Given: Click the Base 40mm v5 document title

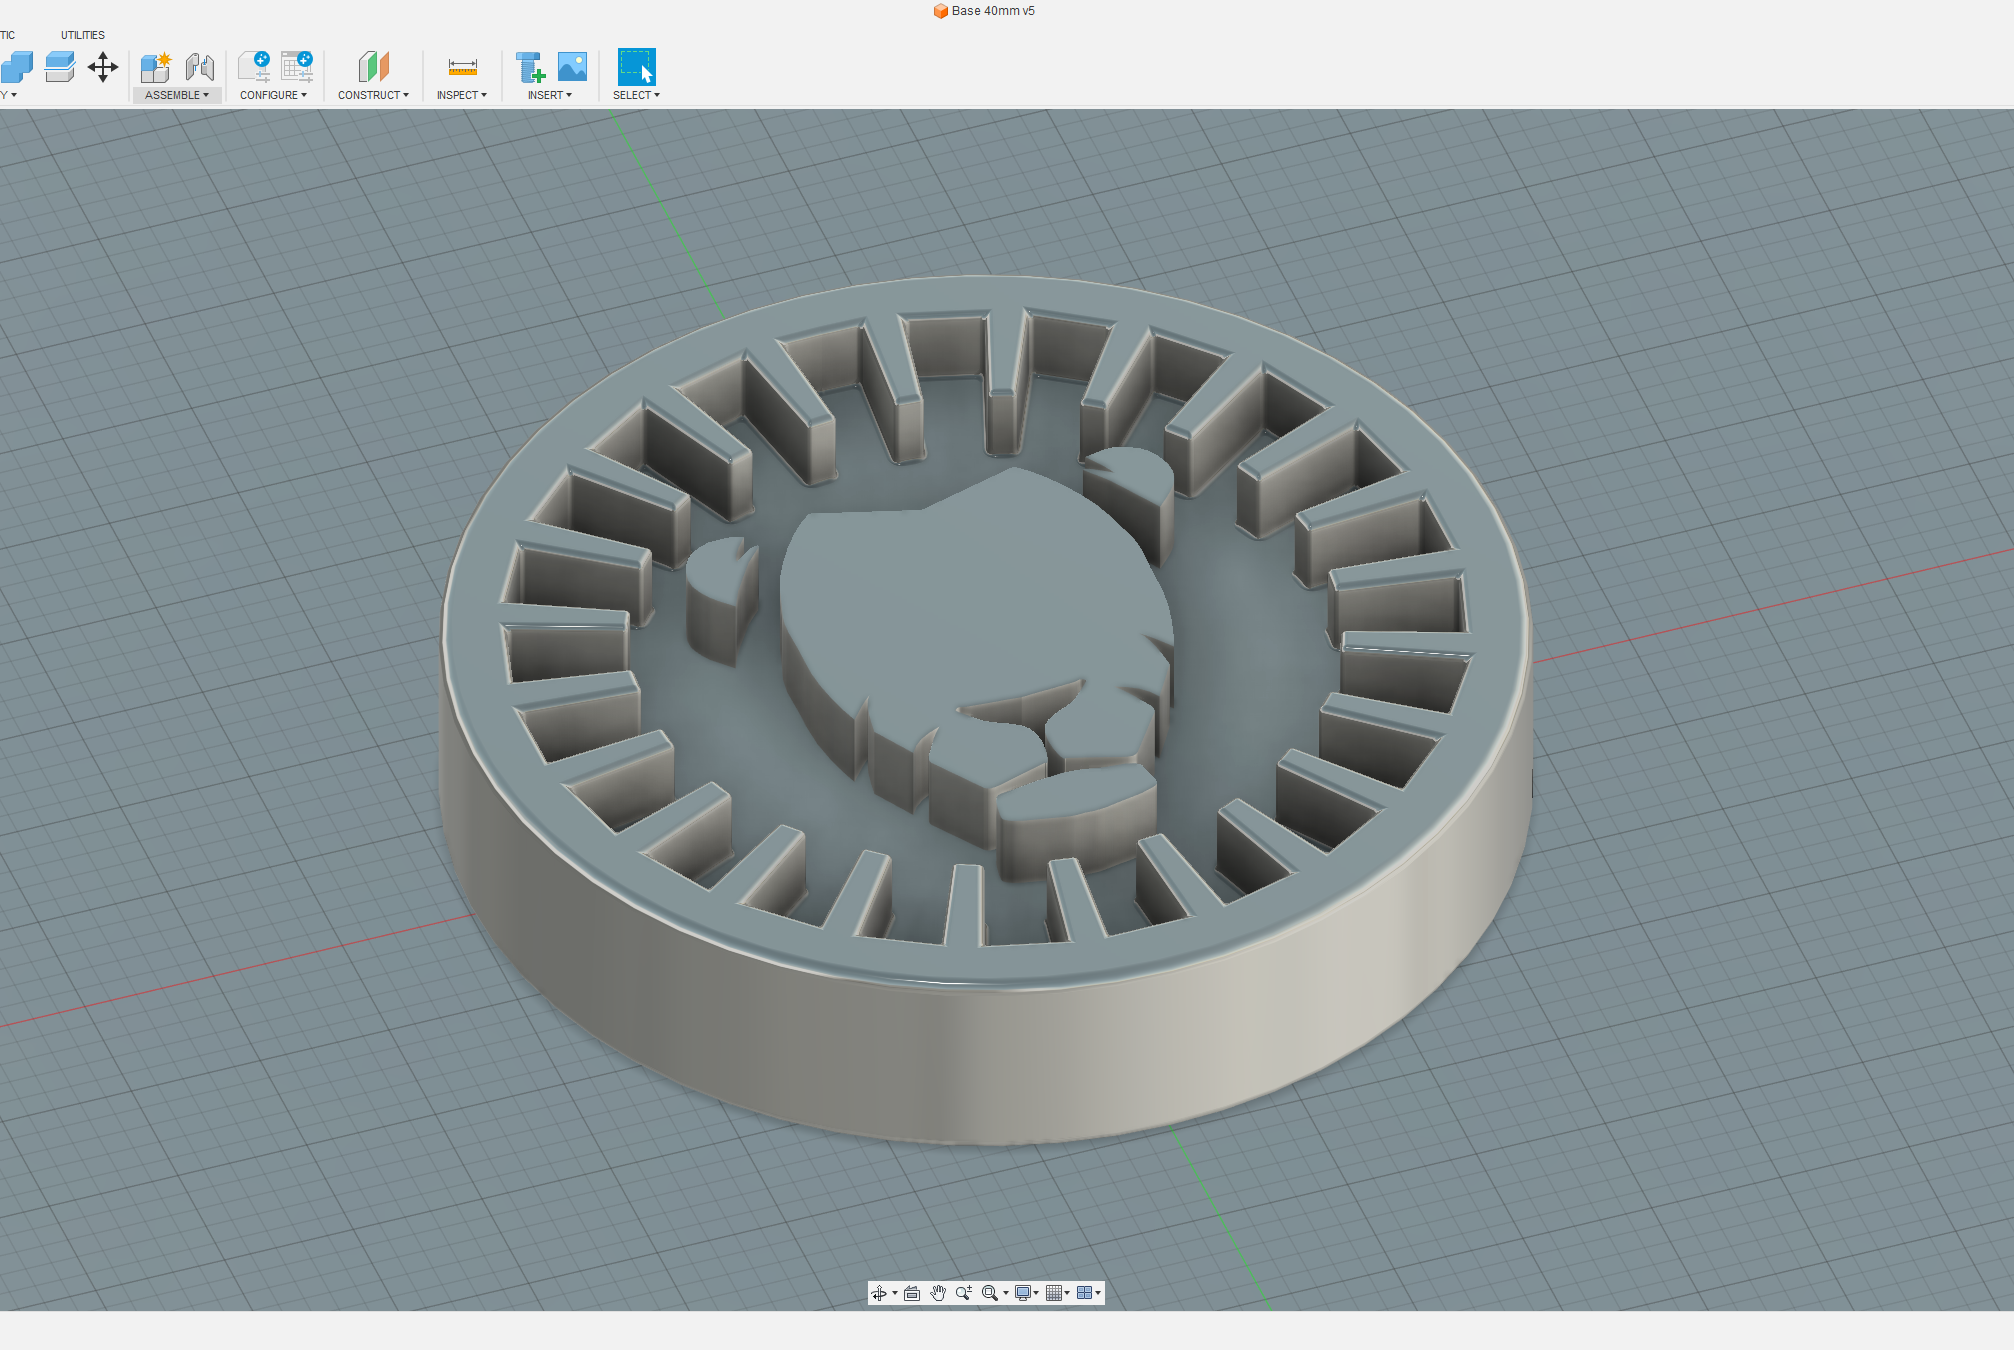Looking at the screenshot, I should coord(993,11).
